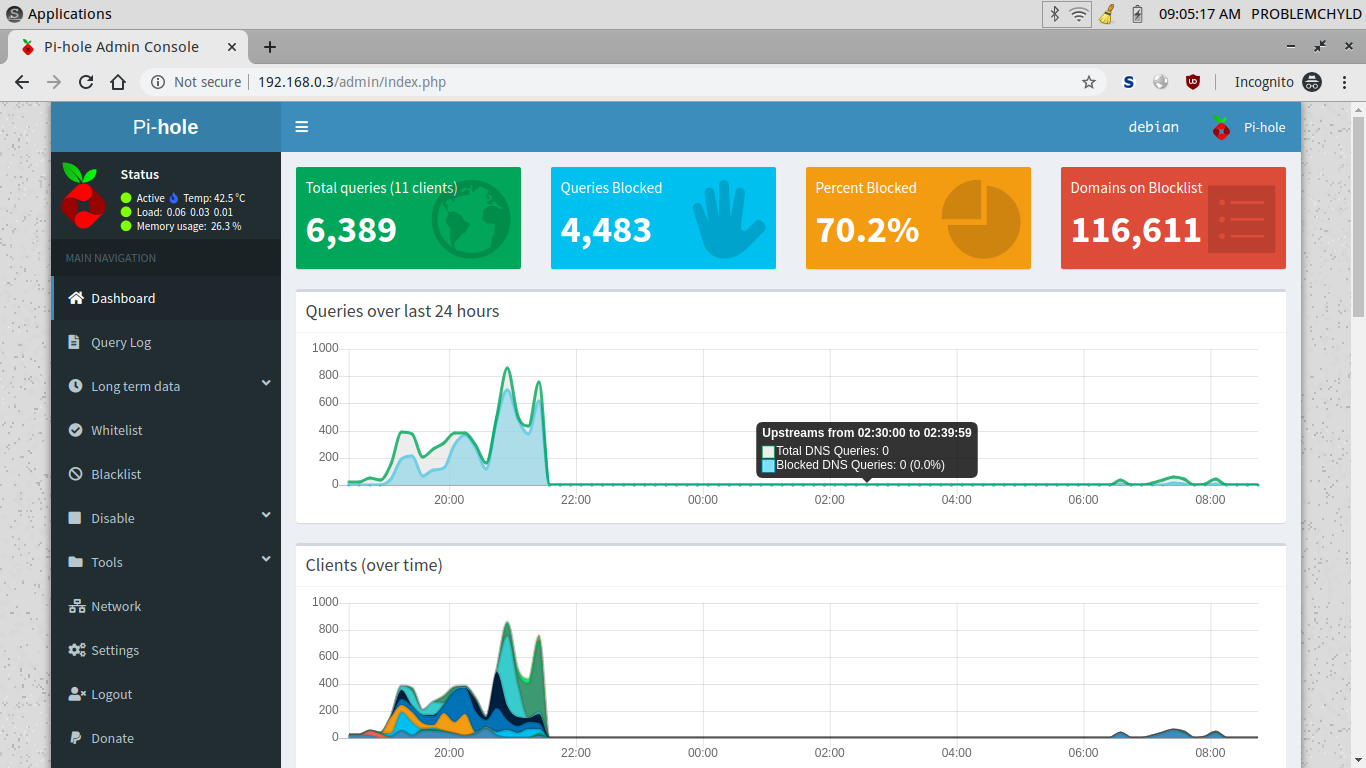
Task: Click the Logout user icon
Action: [76, 694]
